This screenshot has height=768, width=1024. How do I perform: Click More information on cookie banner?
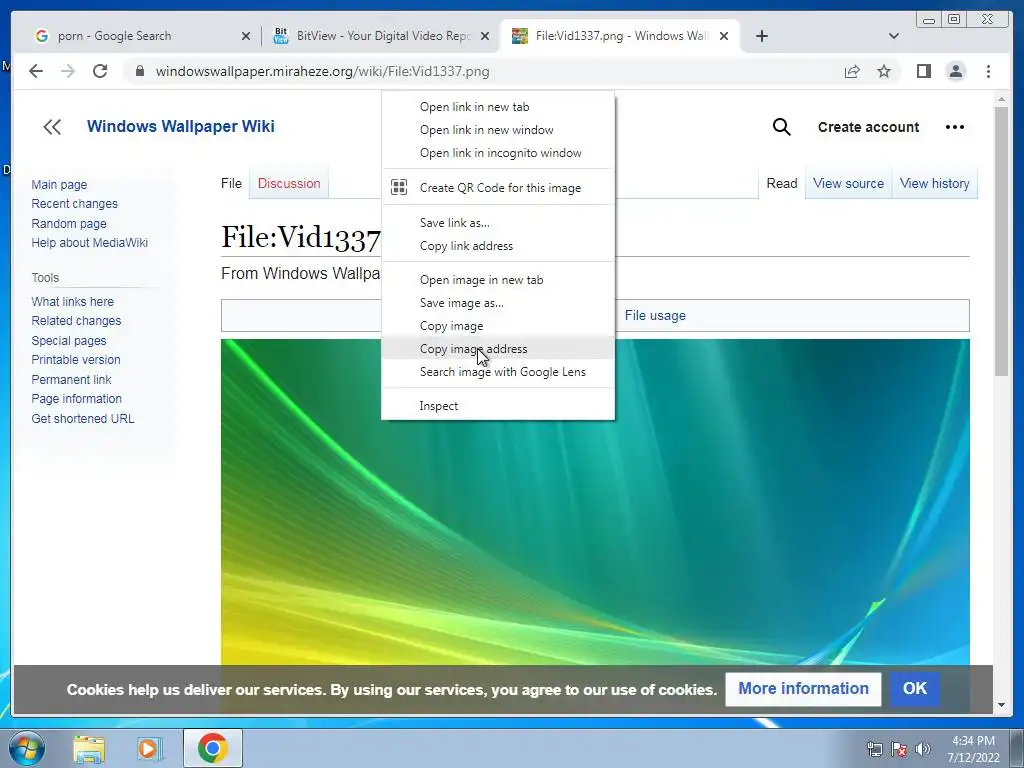pos(803,689)
